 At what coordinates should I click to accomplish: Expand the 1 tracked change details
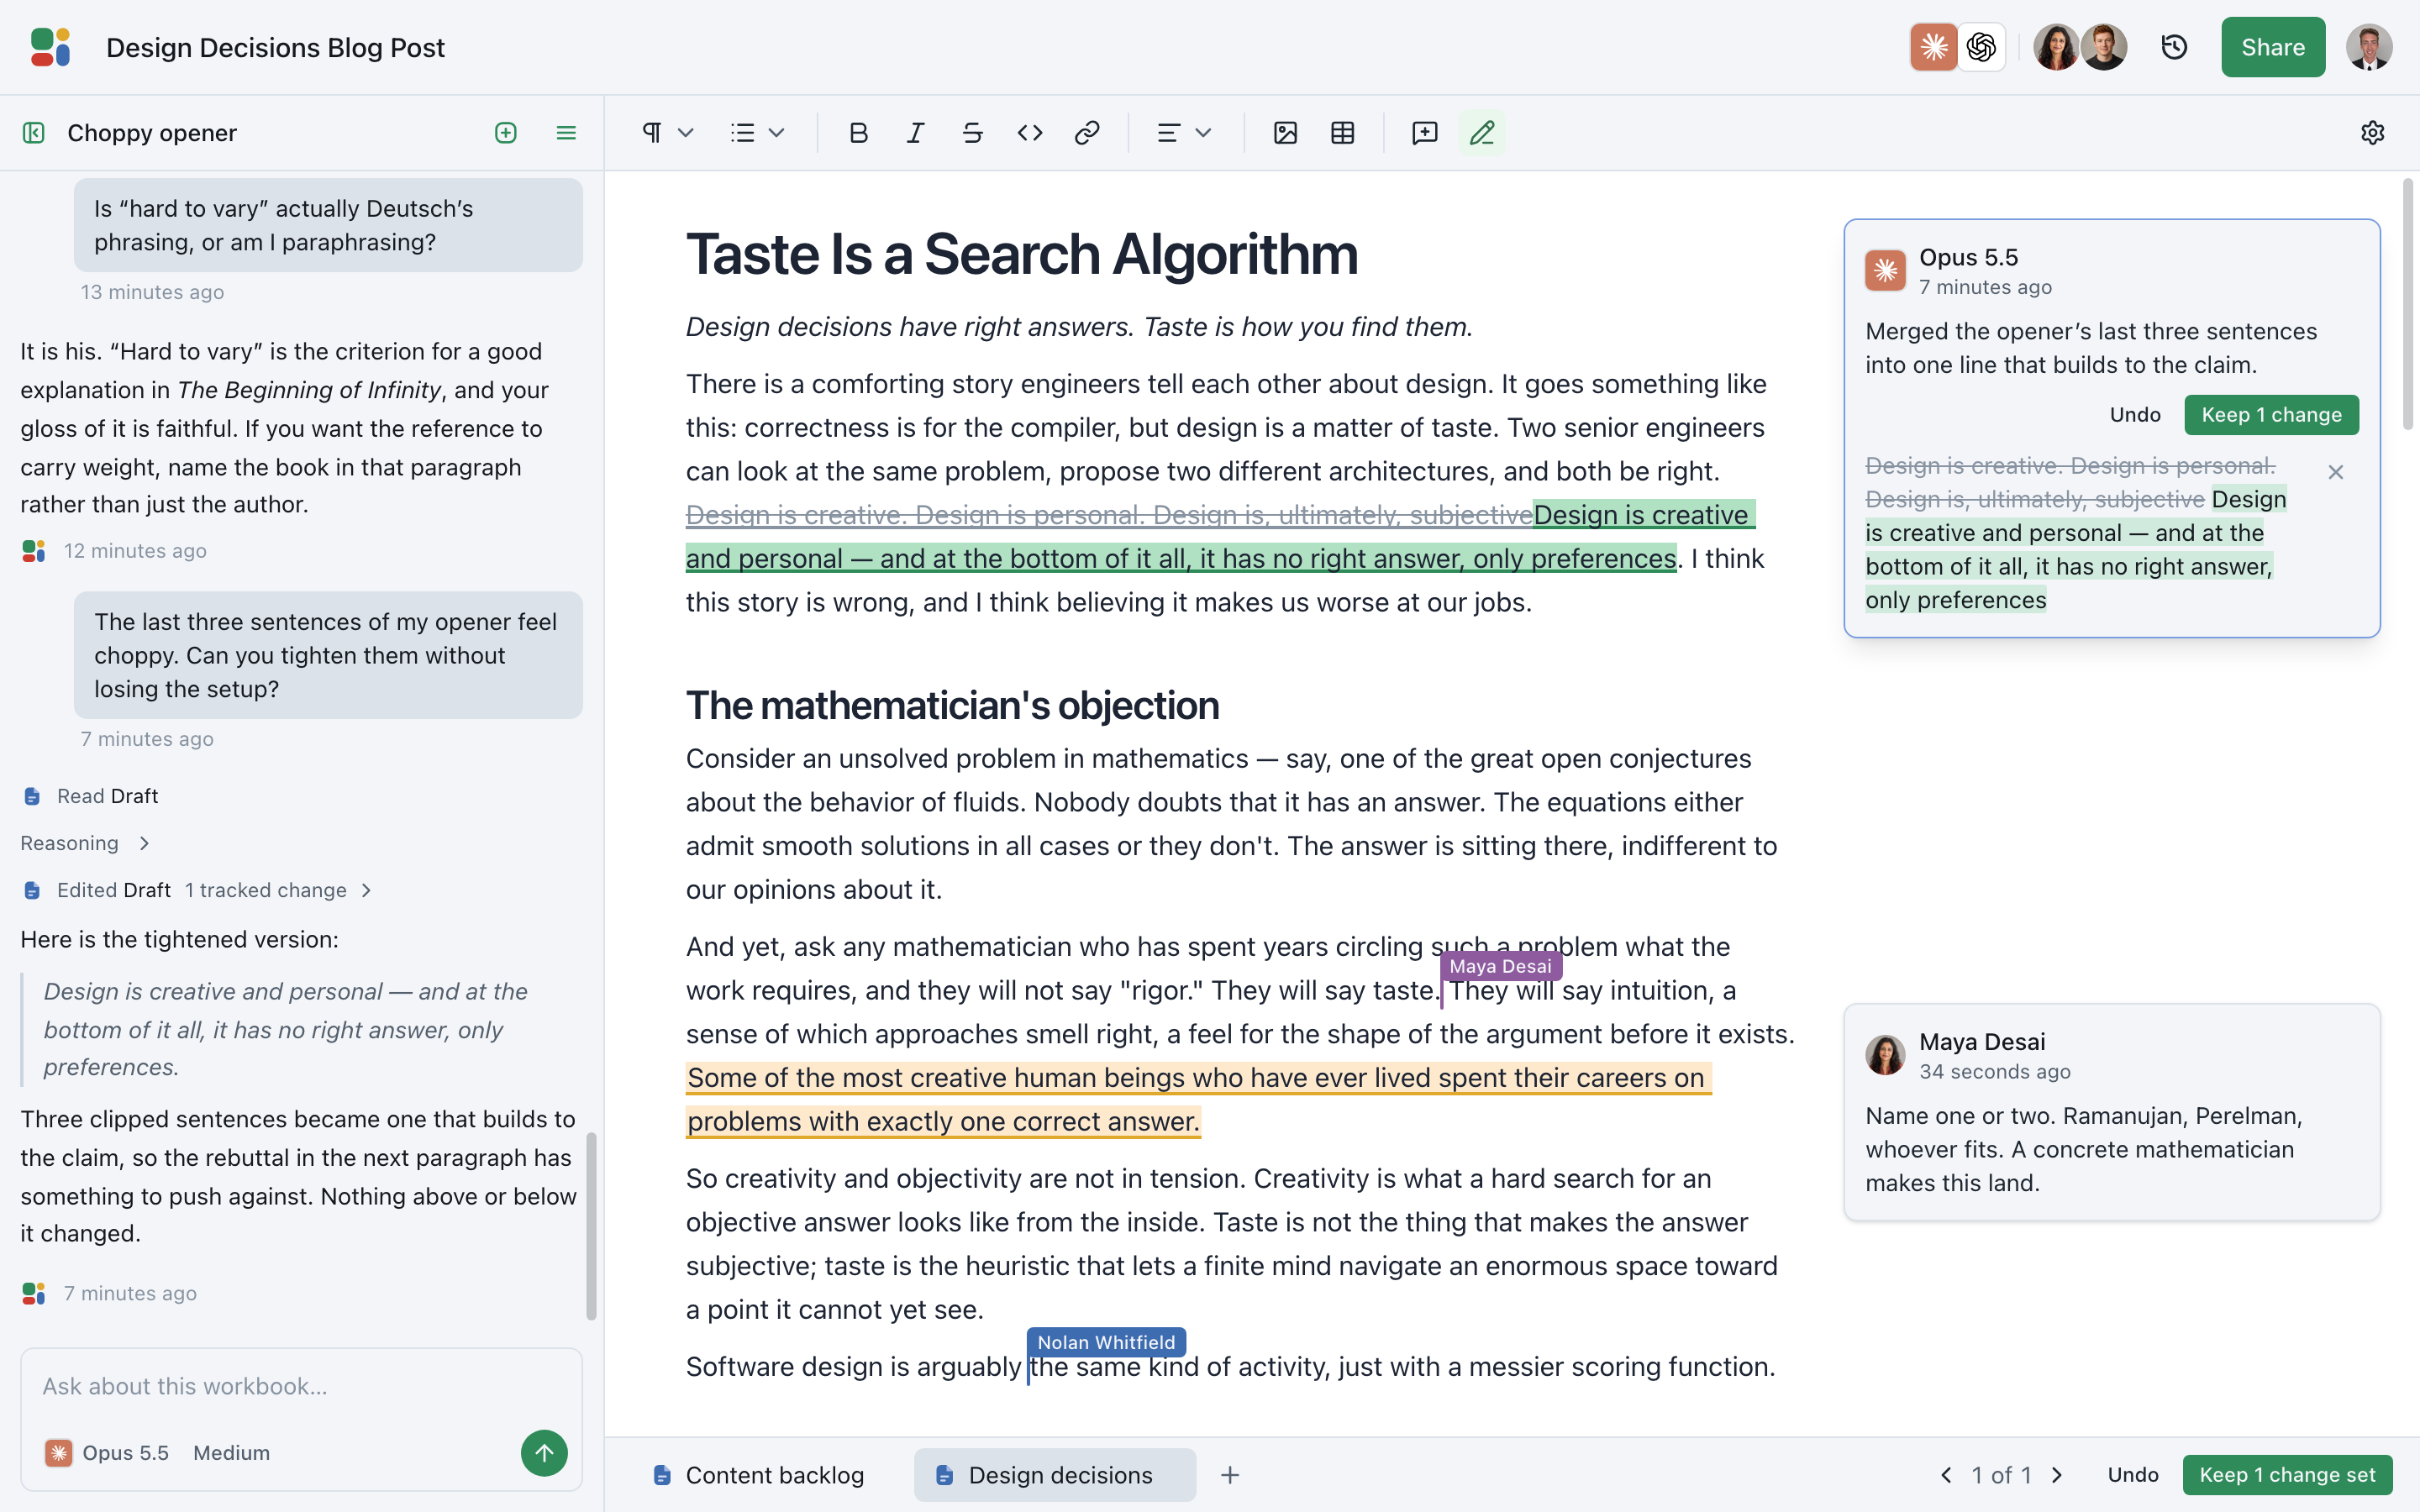[x=278, y=890]
